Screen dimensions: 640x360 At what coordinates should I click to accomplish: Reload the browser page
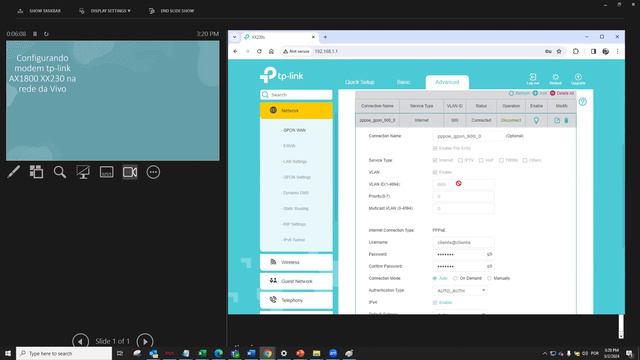259,51
